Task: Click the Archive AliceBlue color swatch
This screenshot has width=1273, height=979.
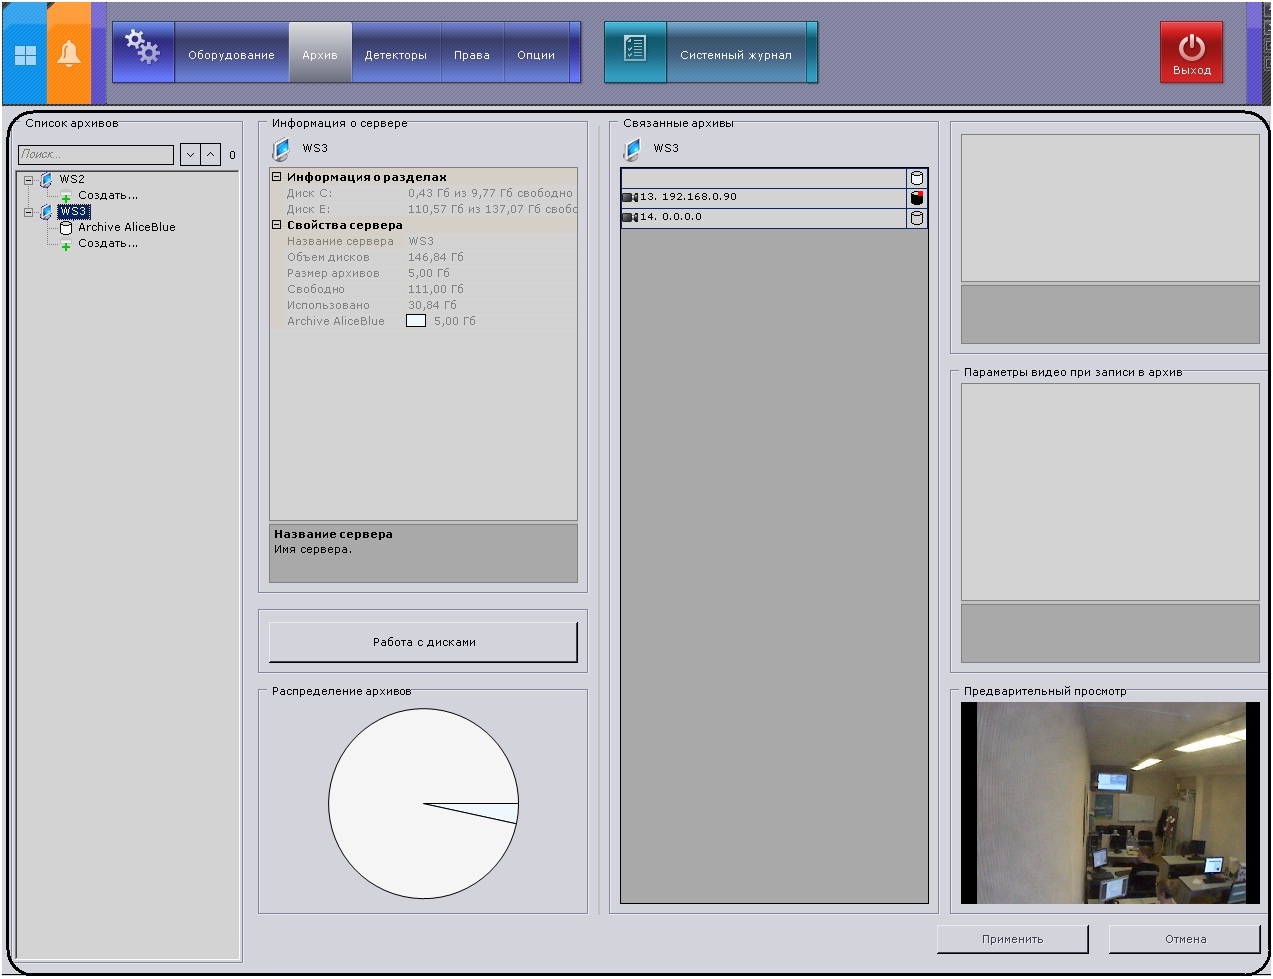Action: [x=416, y=321]
